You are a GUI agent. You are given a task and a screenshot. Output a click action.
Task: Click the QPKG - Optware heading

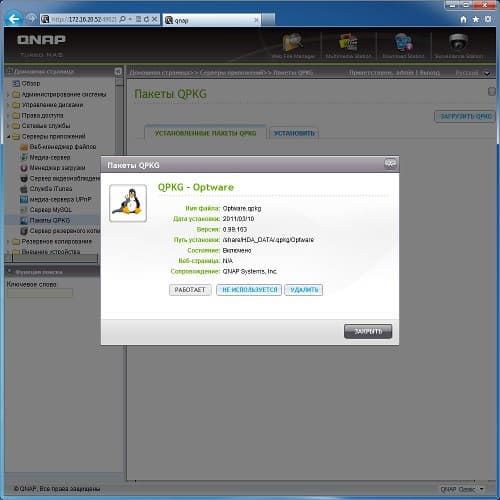[196, 187]
